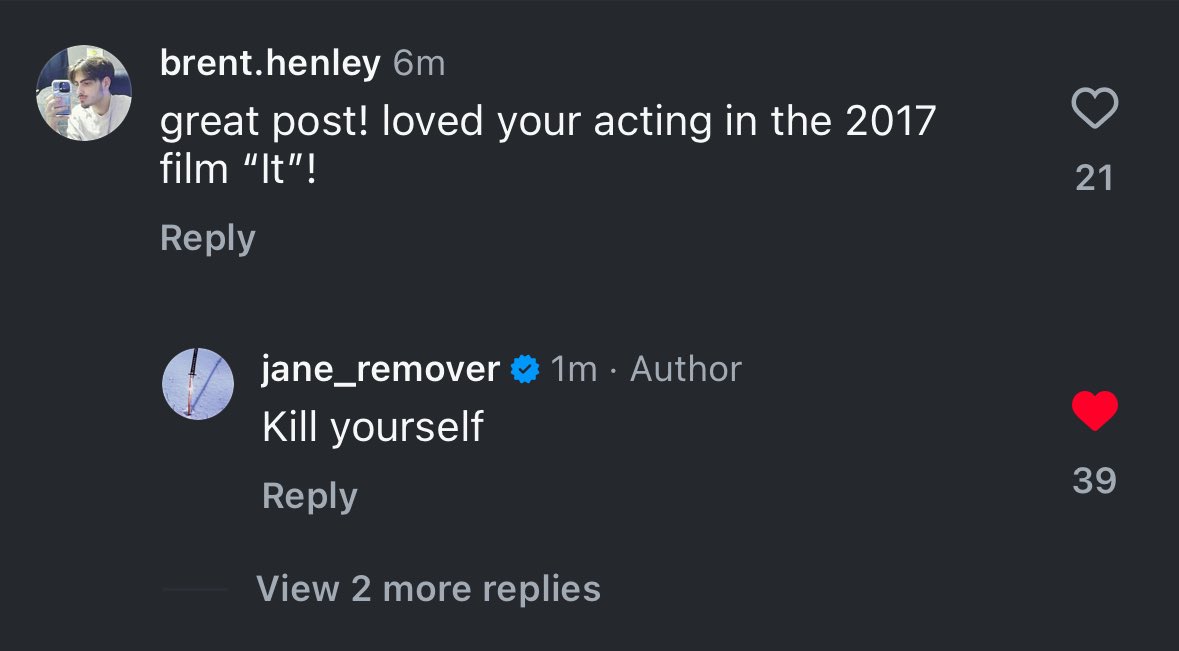Show the 39 likes on jane_remover's reply
Viewport: 1179px width, 651px height.
(1094, 480)
